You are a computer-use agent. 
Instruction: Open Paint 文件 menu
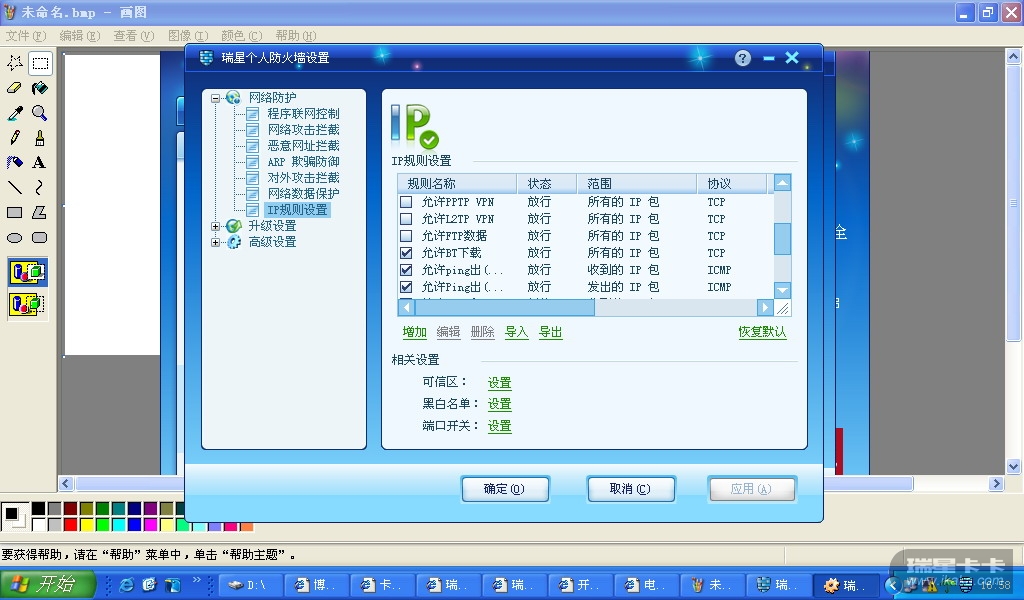(x=26, y=35)
